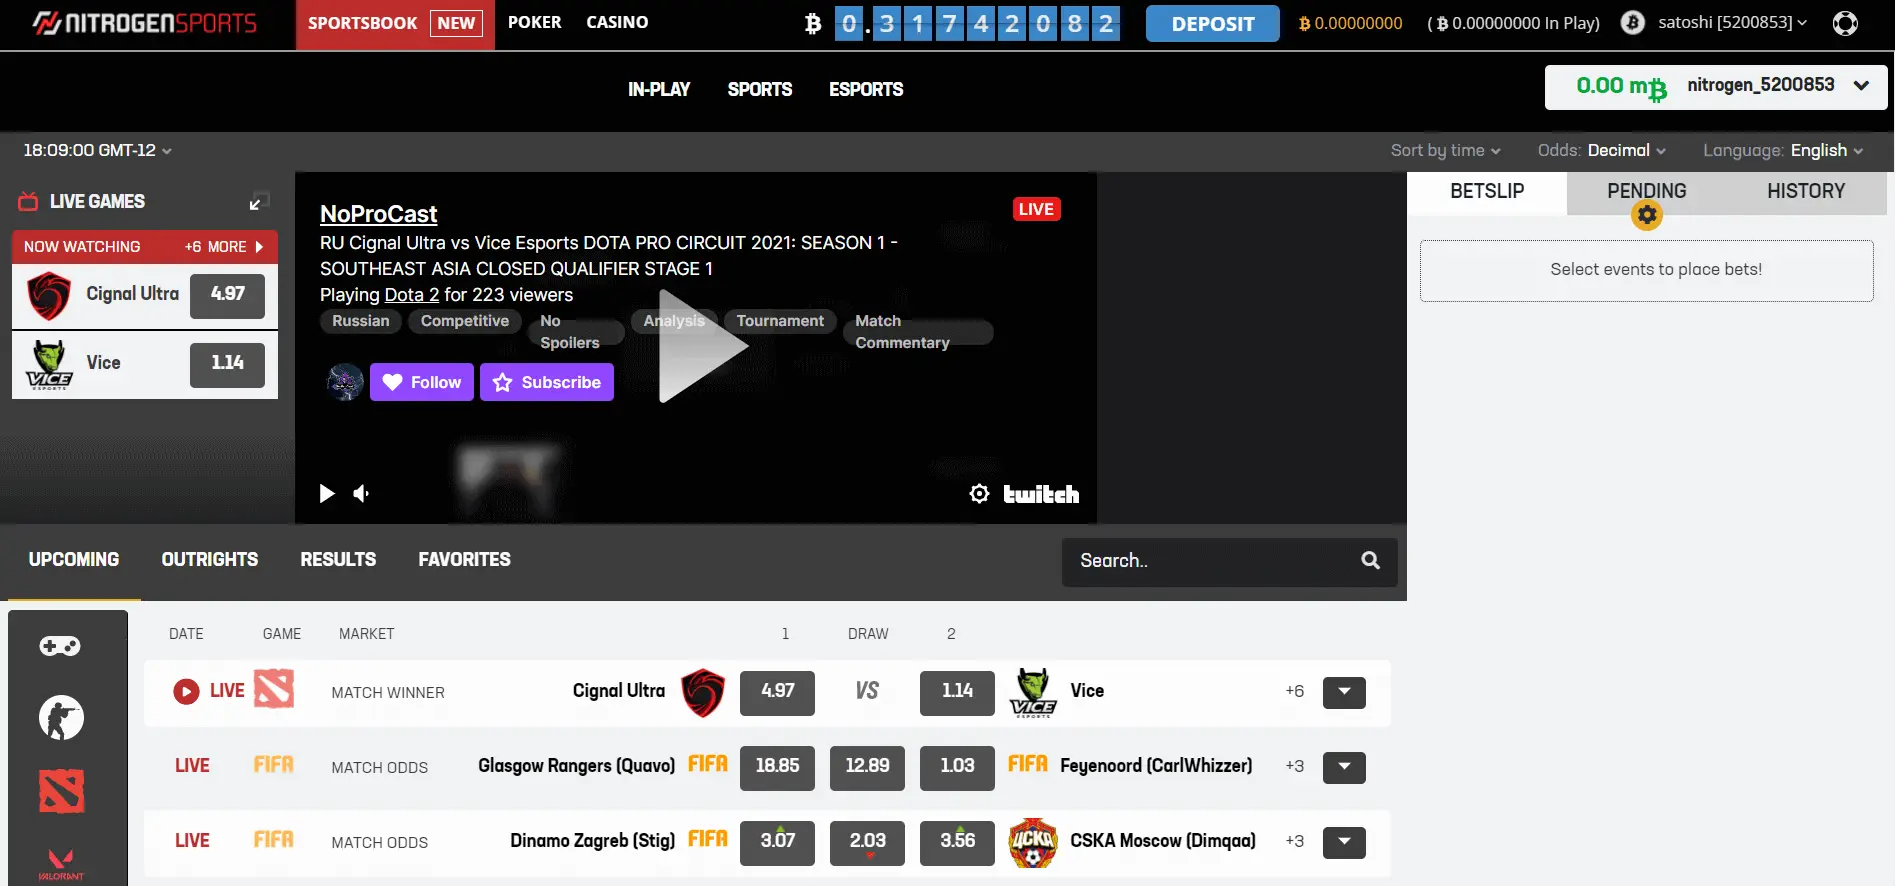Bet on Cignal Ultra at 4.97 in sidebar
The width and height of the screenshot is (1895, 886).
[x=227, y=295]
